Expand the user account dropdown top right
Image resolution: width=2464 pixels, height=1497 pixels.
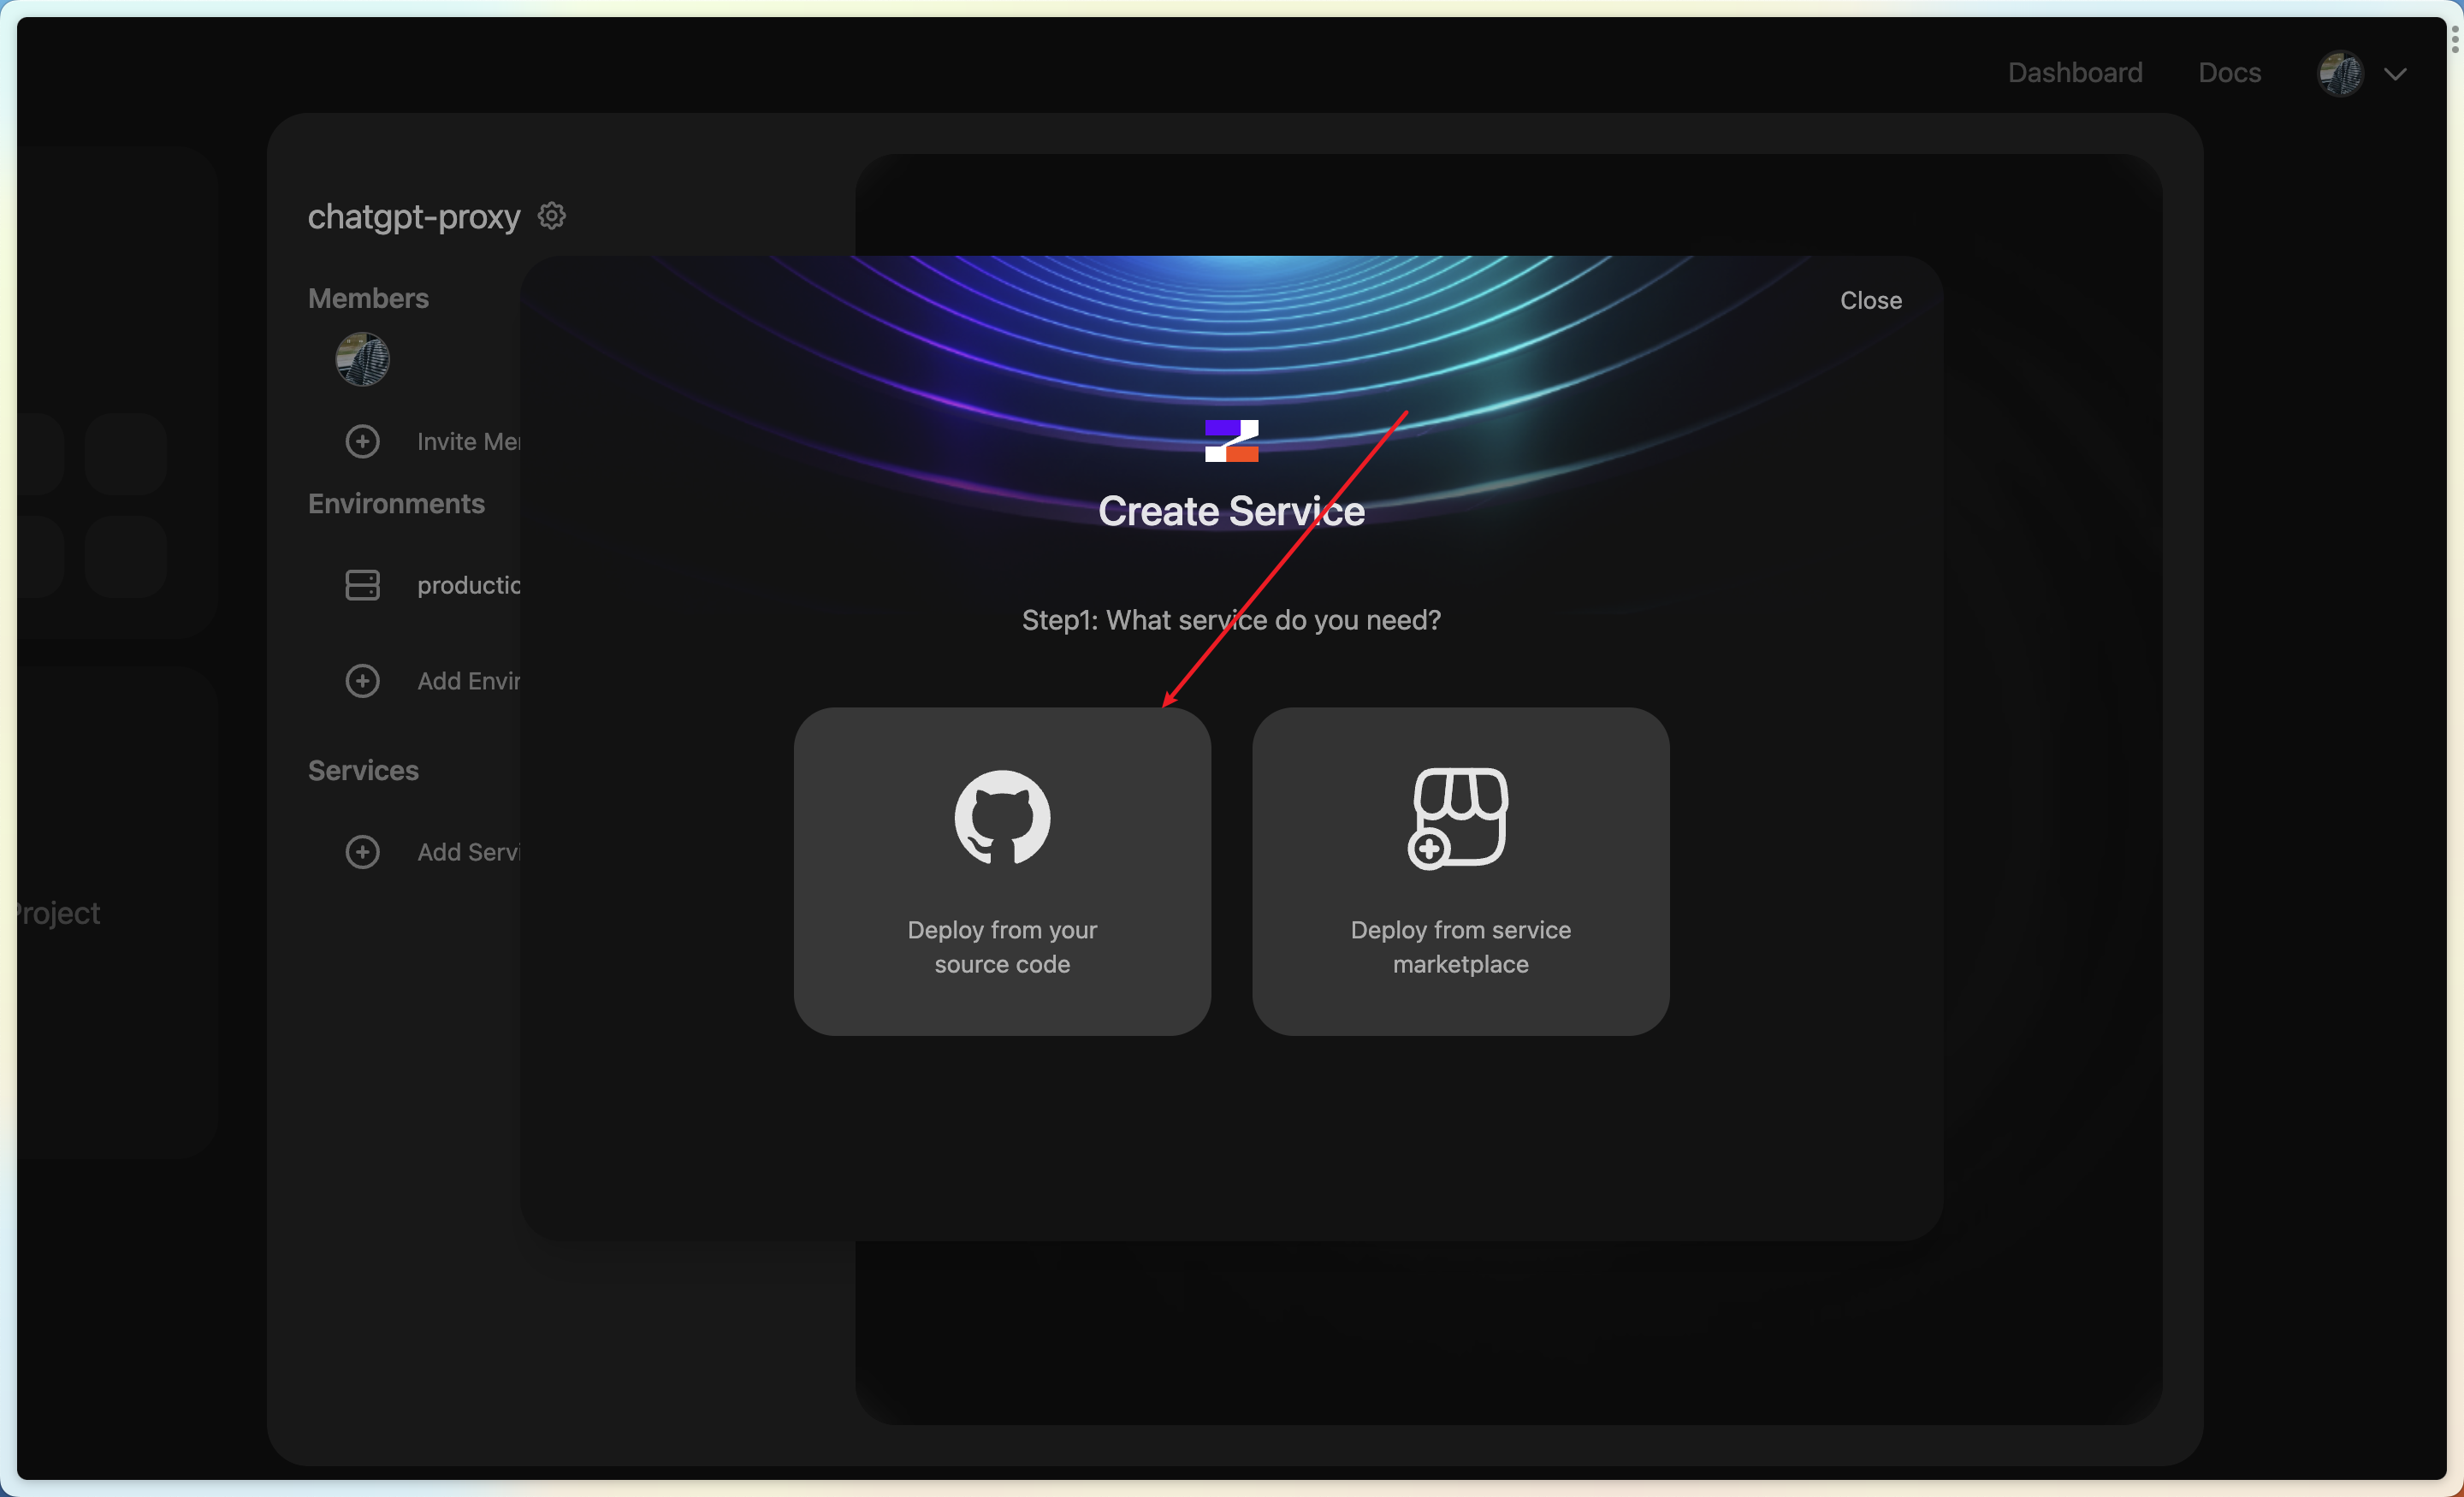[2396, 70]
